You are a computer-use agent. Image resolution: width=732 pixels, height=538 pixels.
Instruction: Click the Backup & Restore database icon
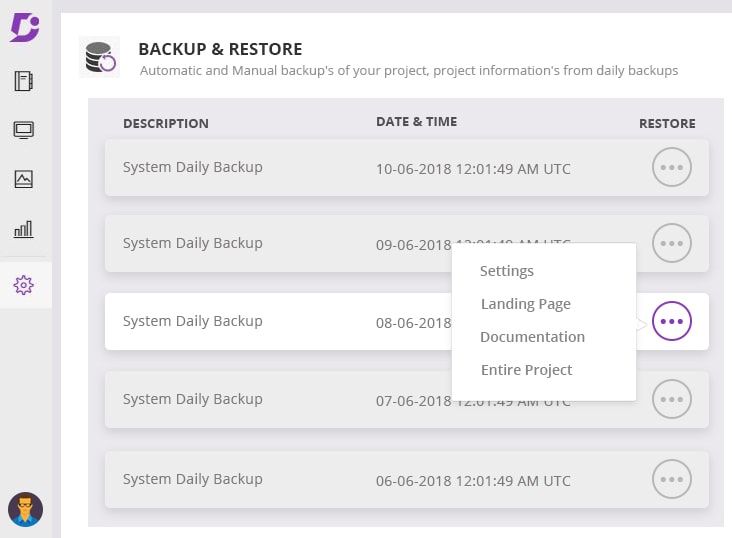point(99,58)
